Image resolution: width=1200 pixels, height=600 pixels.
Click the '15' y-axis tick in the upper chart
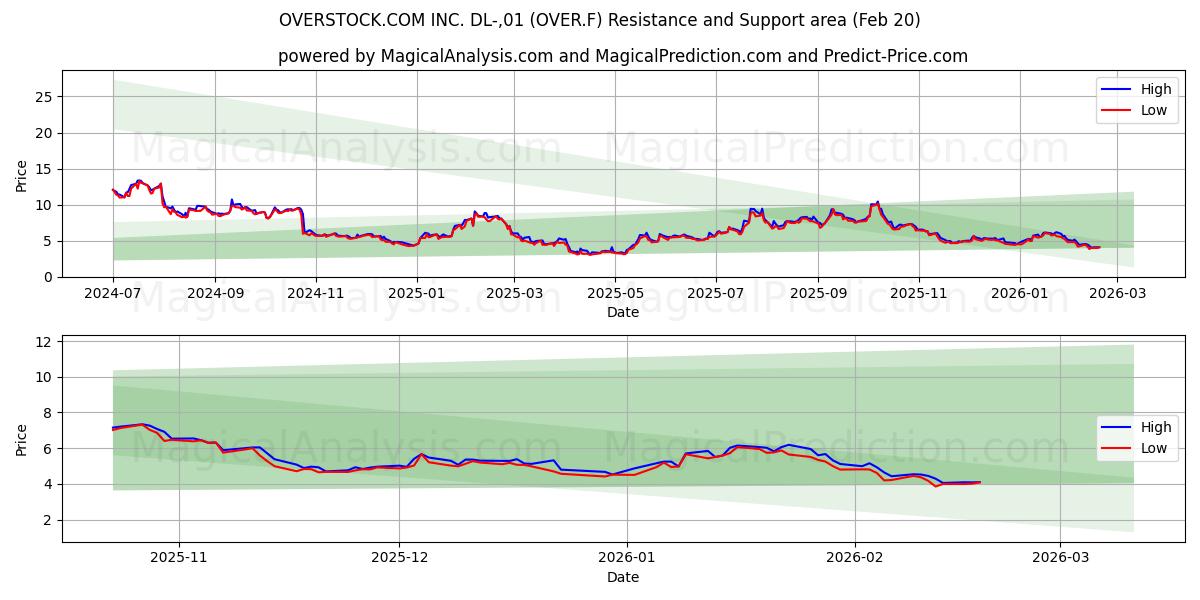click(x=44, y=169)
